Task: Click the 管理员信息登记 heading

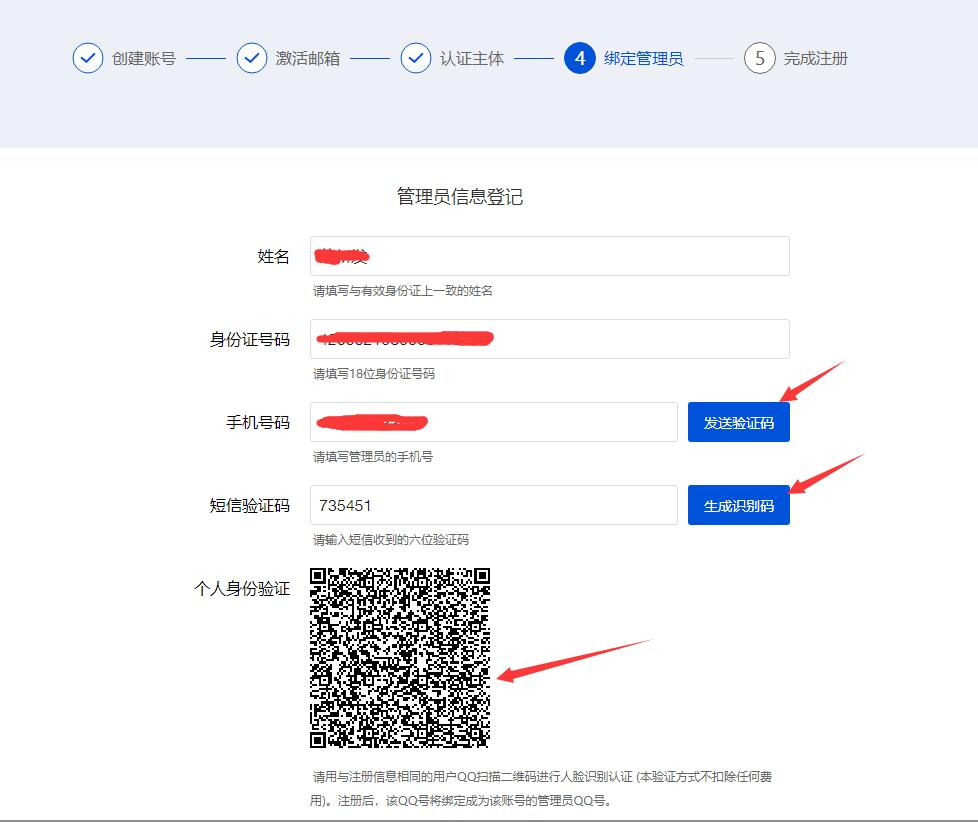Action: click(x=460, y=196)
